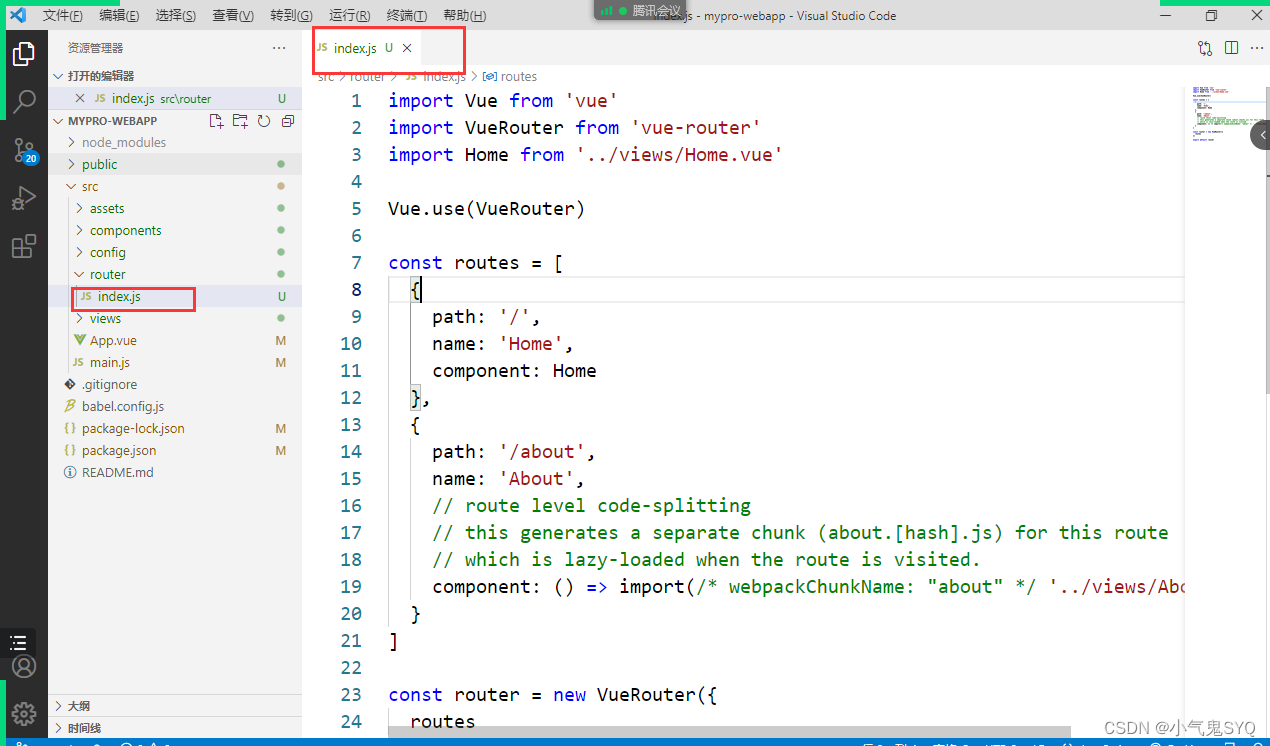Open the Search view icon
The width and height of the screenshot is (1270, 746).
(24, 102)
